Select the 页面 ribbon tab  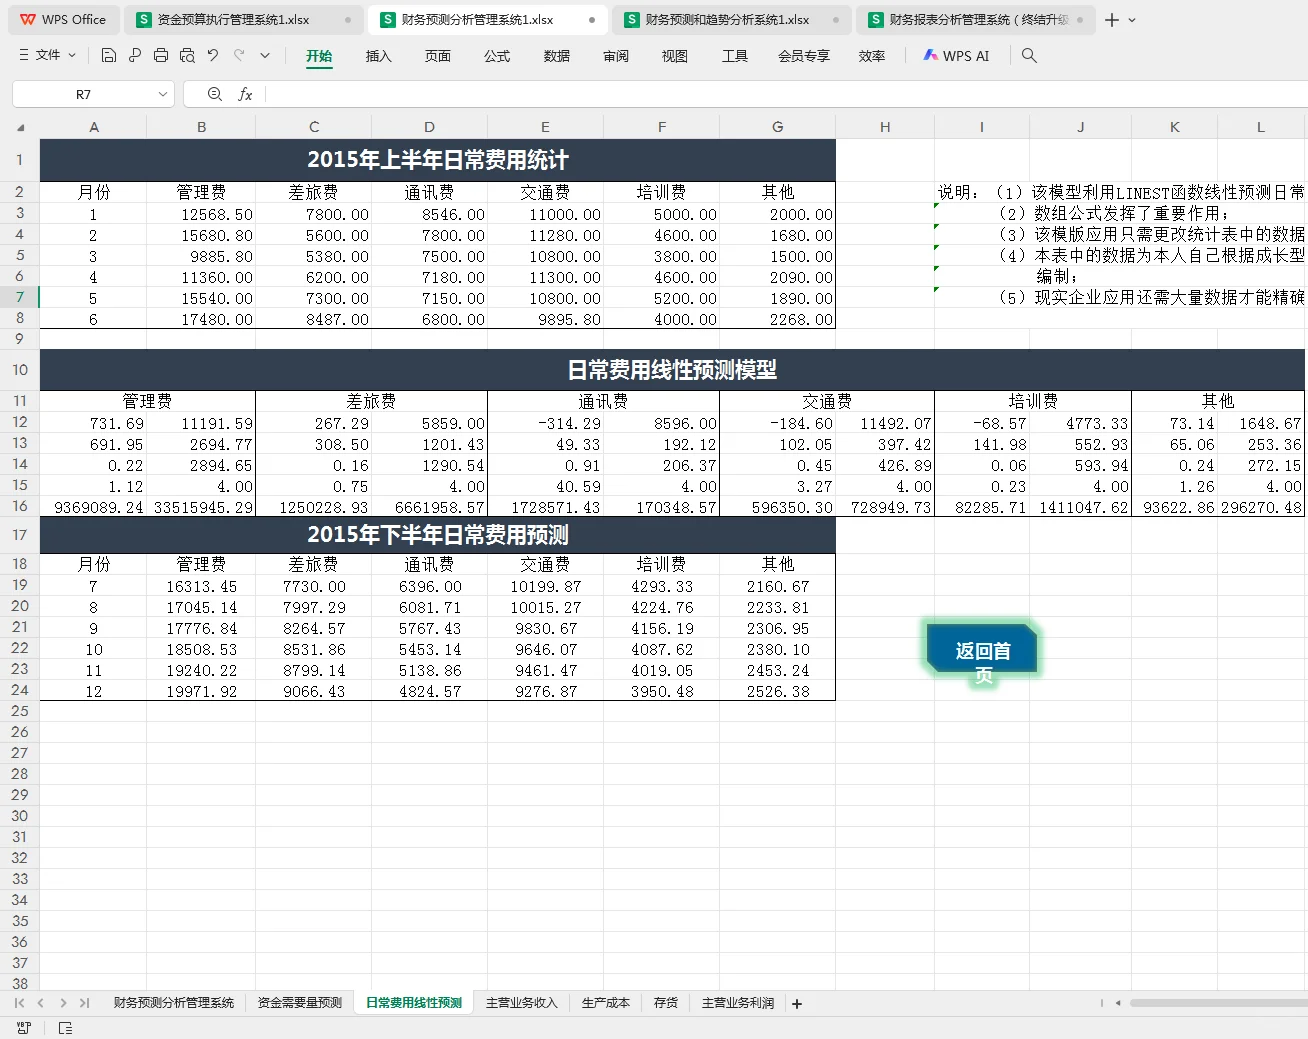438,56
